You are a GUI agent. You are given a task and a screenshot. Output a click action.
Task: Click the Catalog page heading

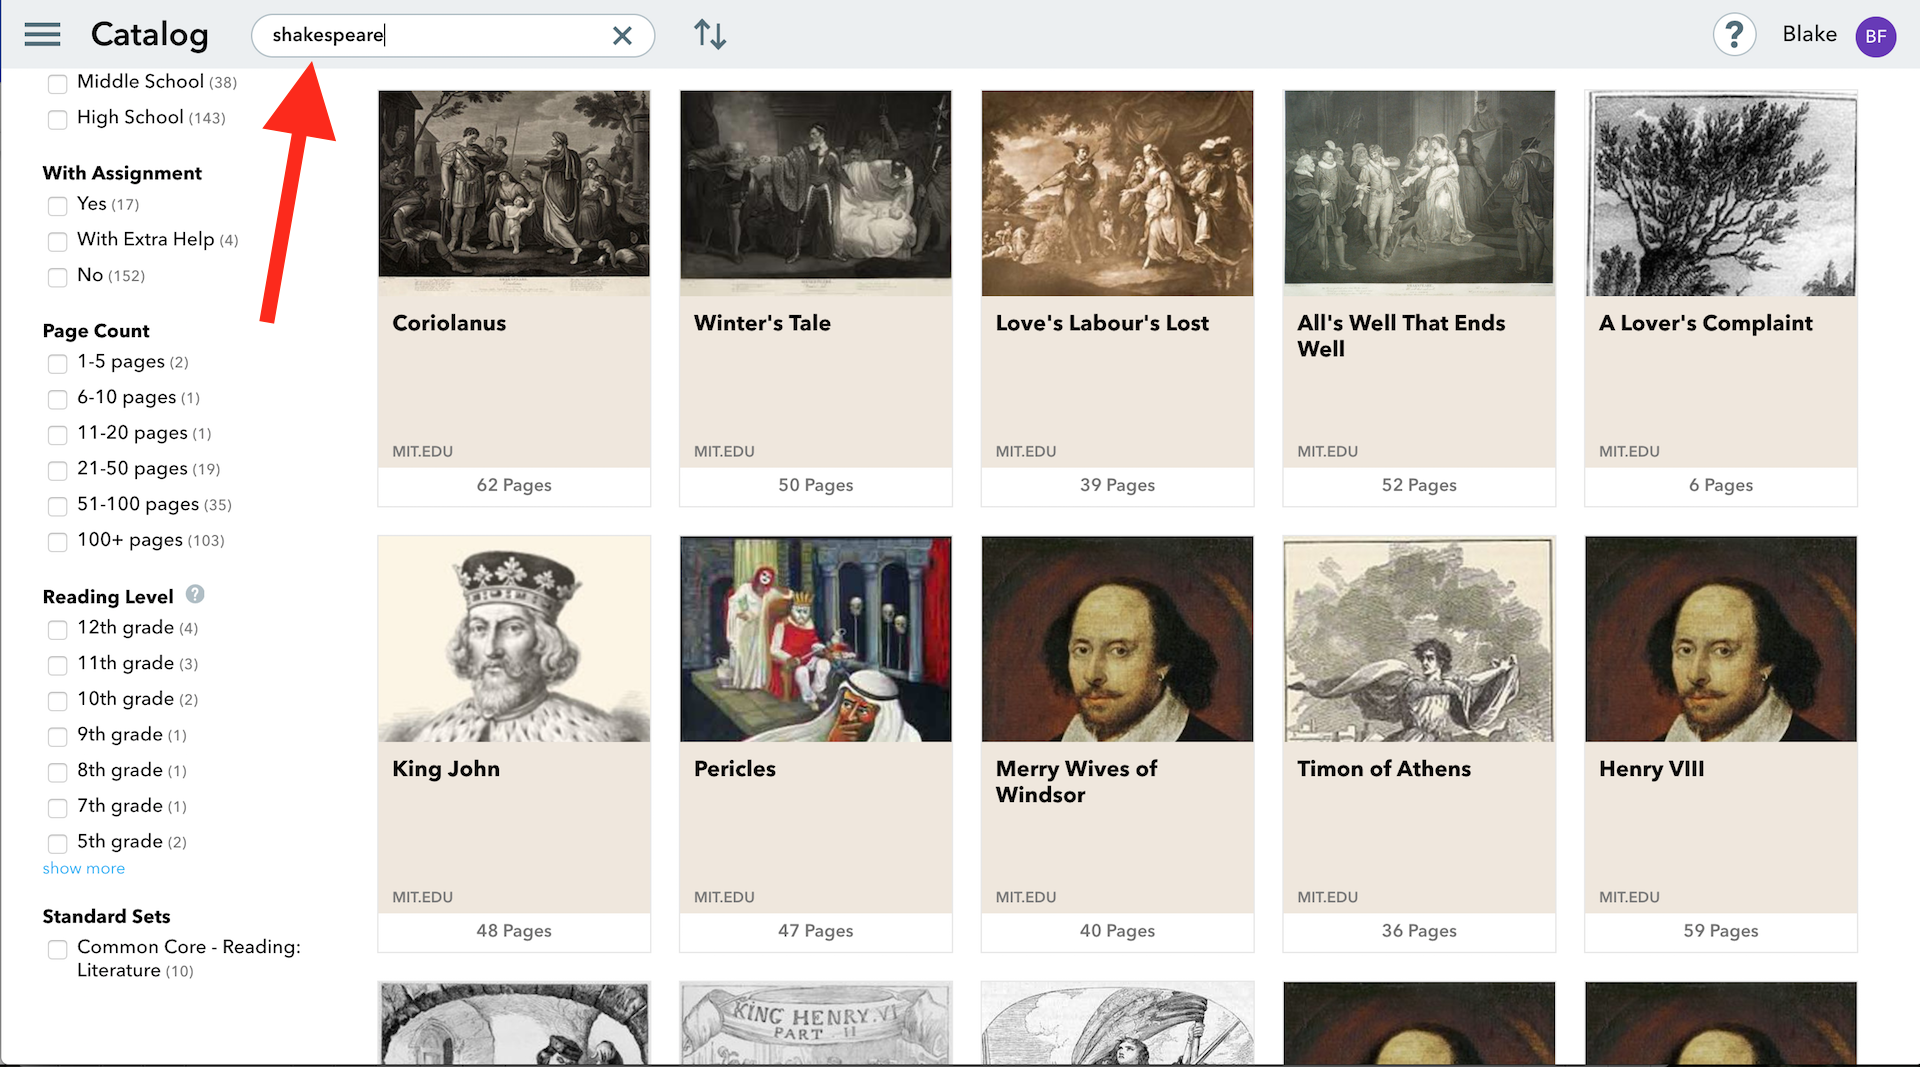click(149, 35)
